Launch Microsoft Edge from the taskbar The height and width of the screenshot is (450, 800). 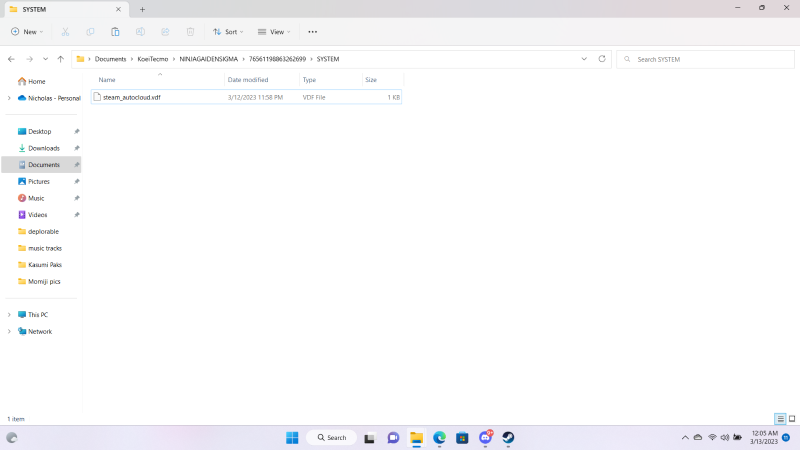coord(439,437)
